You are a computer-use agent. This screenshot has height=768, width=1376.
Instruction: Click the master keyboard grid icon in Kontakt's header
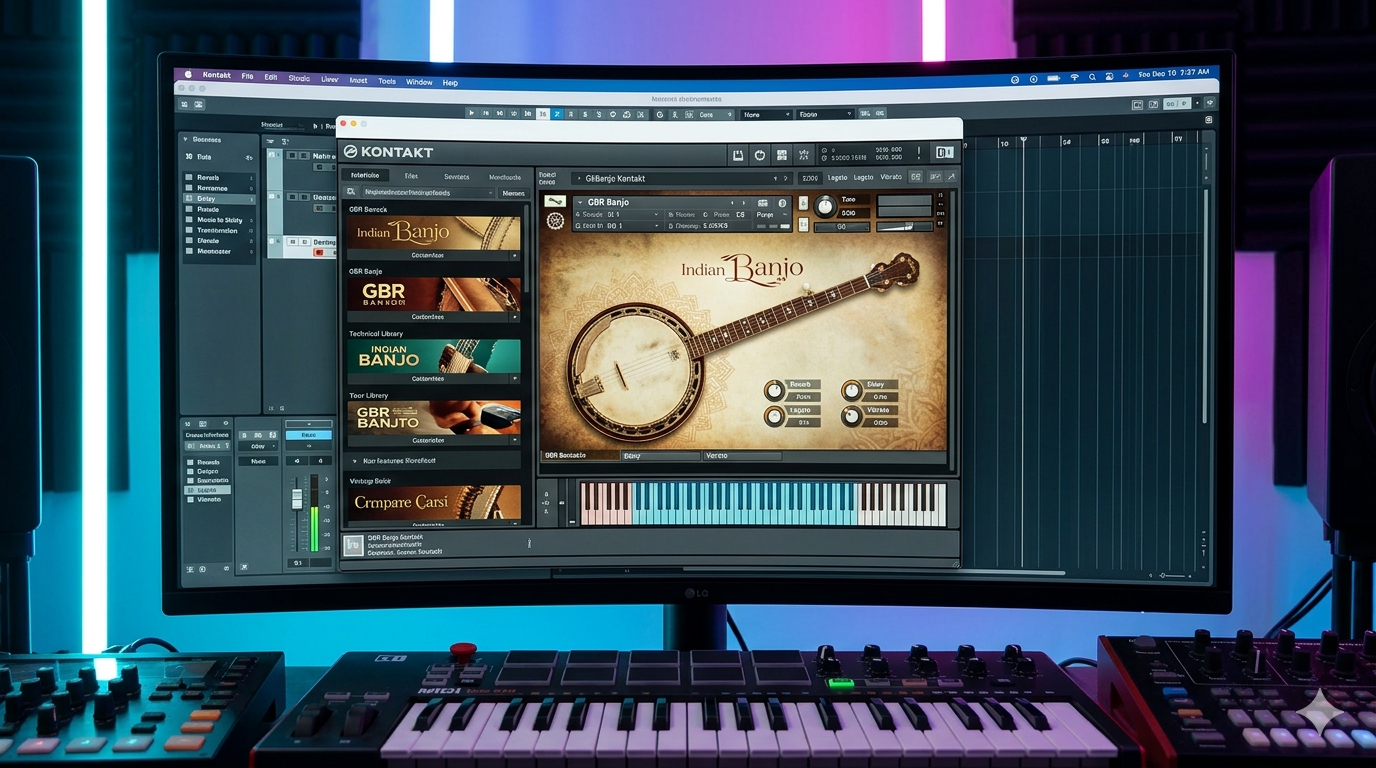click(x=781, y=154)
